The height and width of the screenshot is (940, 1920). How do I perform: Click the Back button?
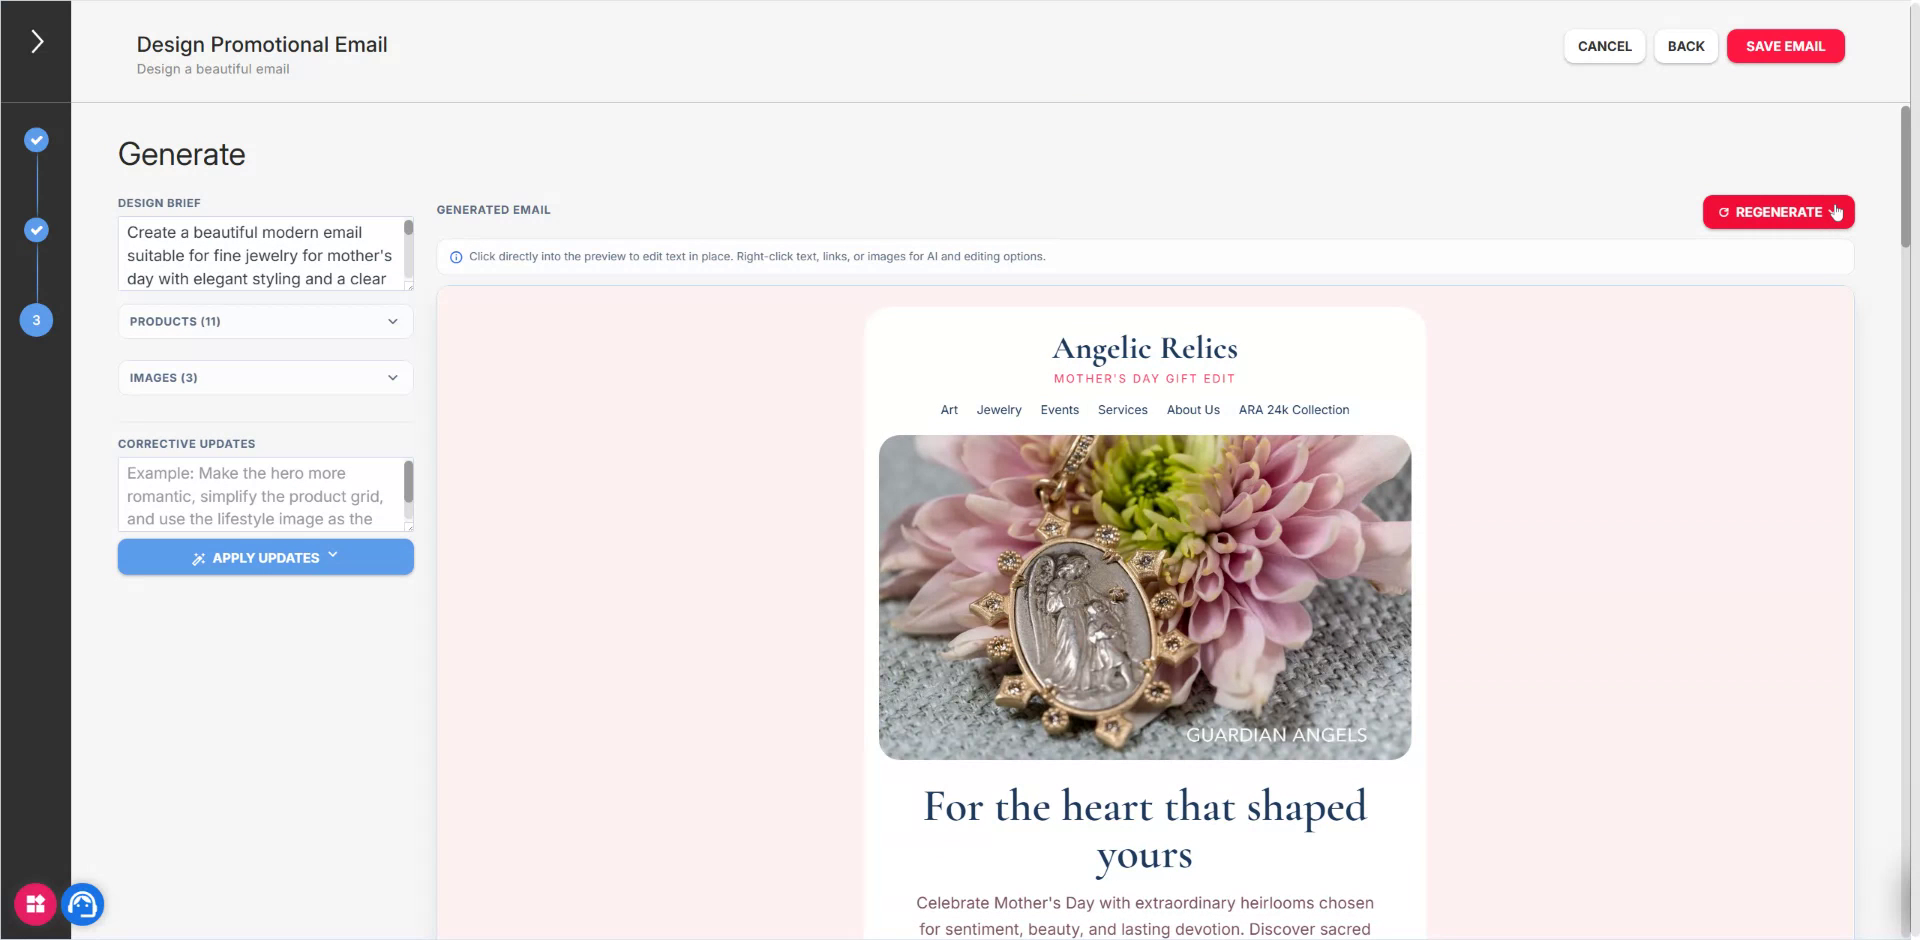pos(1685,46)
